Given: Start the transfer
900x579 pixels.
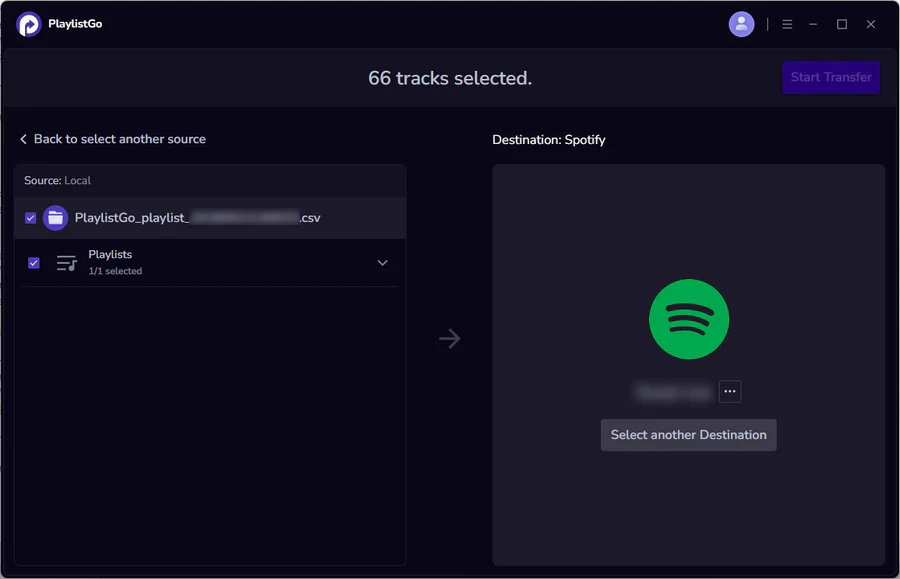Looking at the screenshot, I should coord(831,77).
